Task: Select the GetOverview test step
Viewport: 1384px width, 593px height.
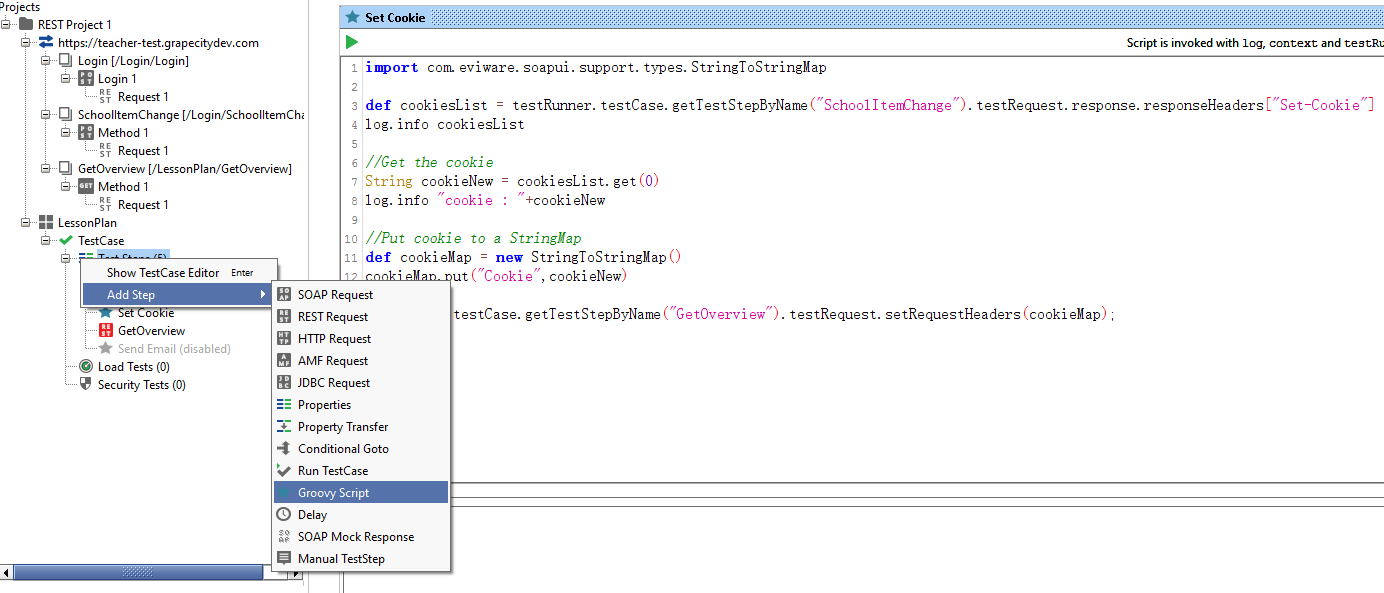Action: click(x=151, y=331)
